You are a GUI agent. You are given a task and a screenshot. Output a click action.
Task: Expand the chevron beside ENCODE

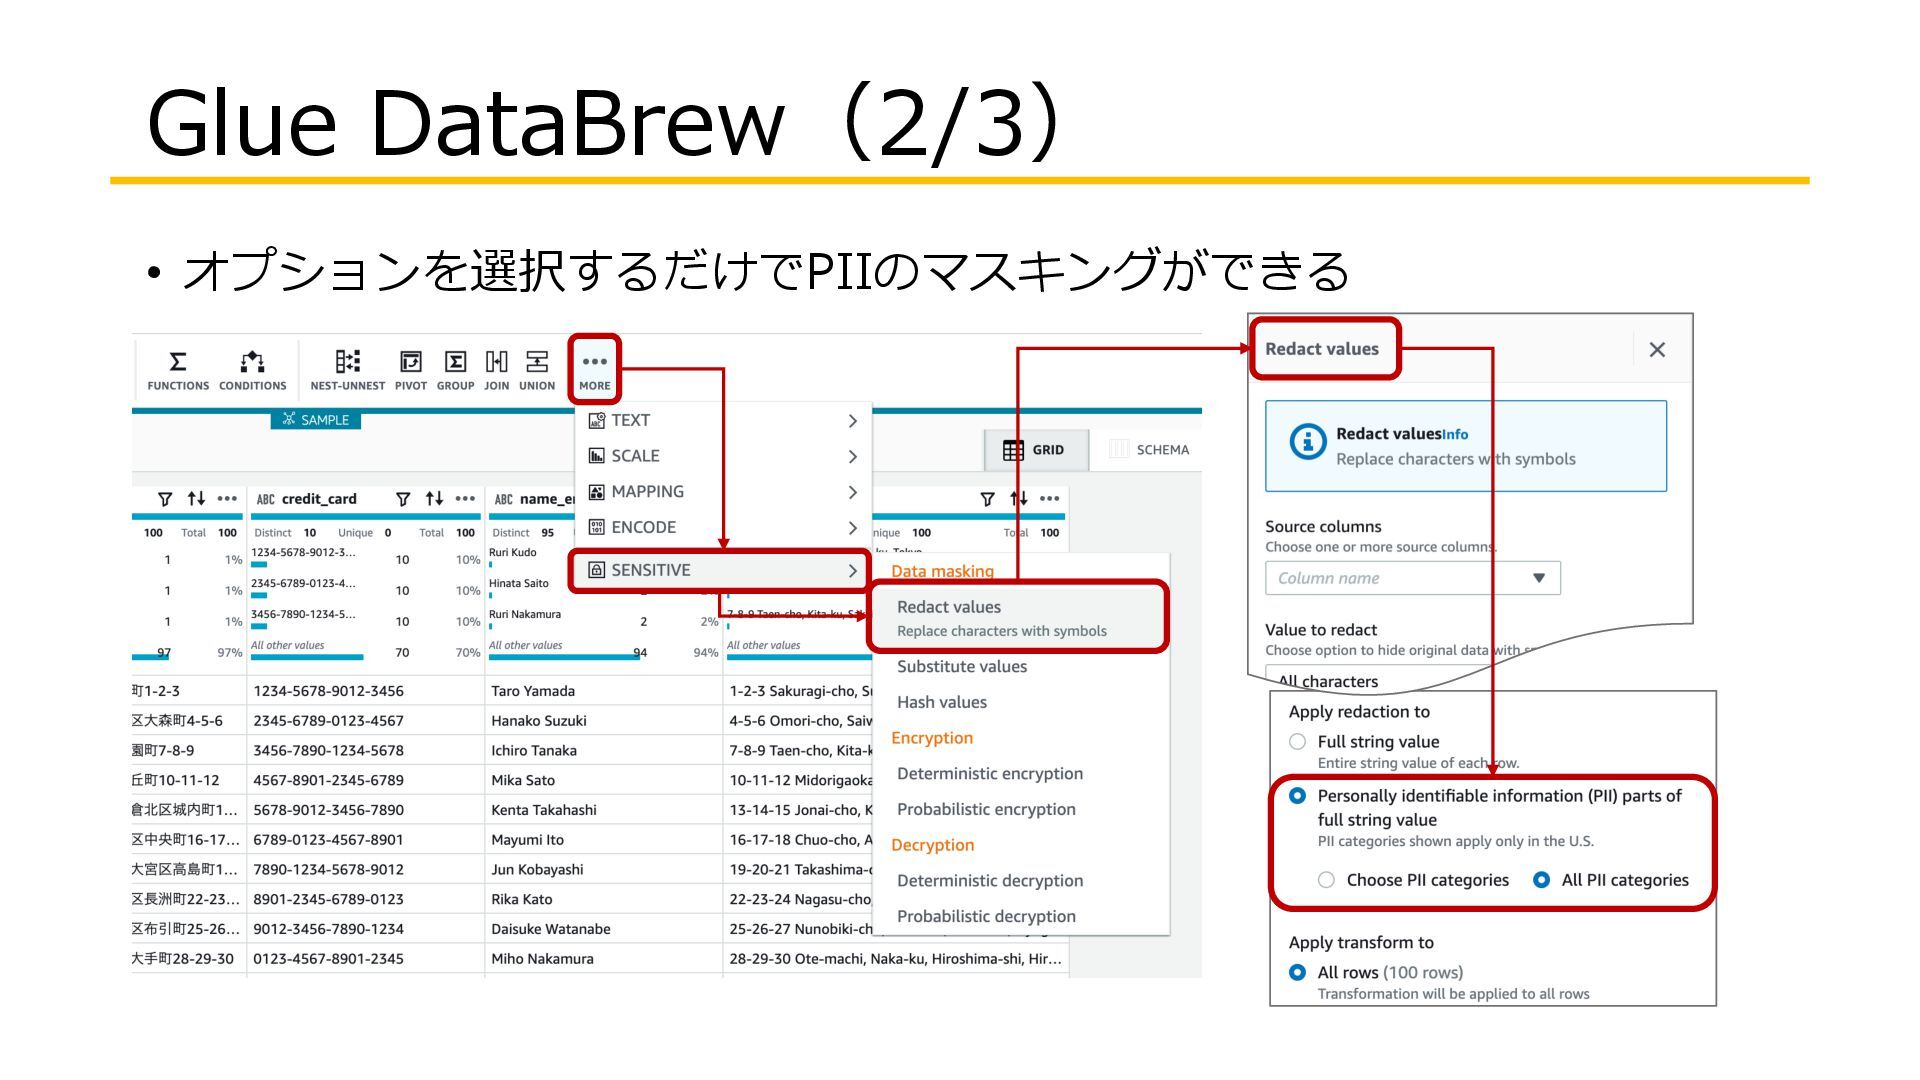point(853,528)
